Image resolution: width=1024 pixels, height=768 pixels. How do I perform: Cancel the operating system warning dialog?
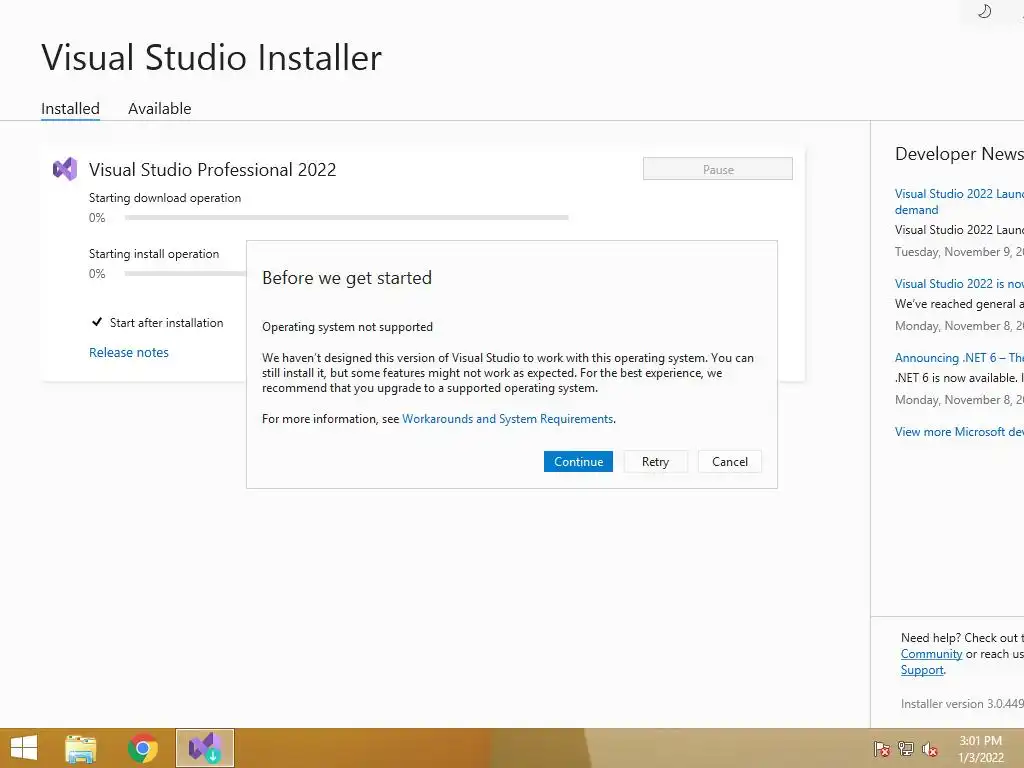(729, 462)
